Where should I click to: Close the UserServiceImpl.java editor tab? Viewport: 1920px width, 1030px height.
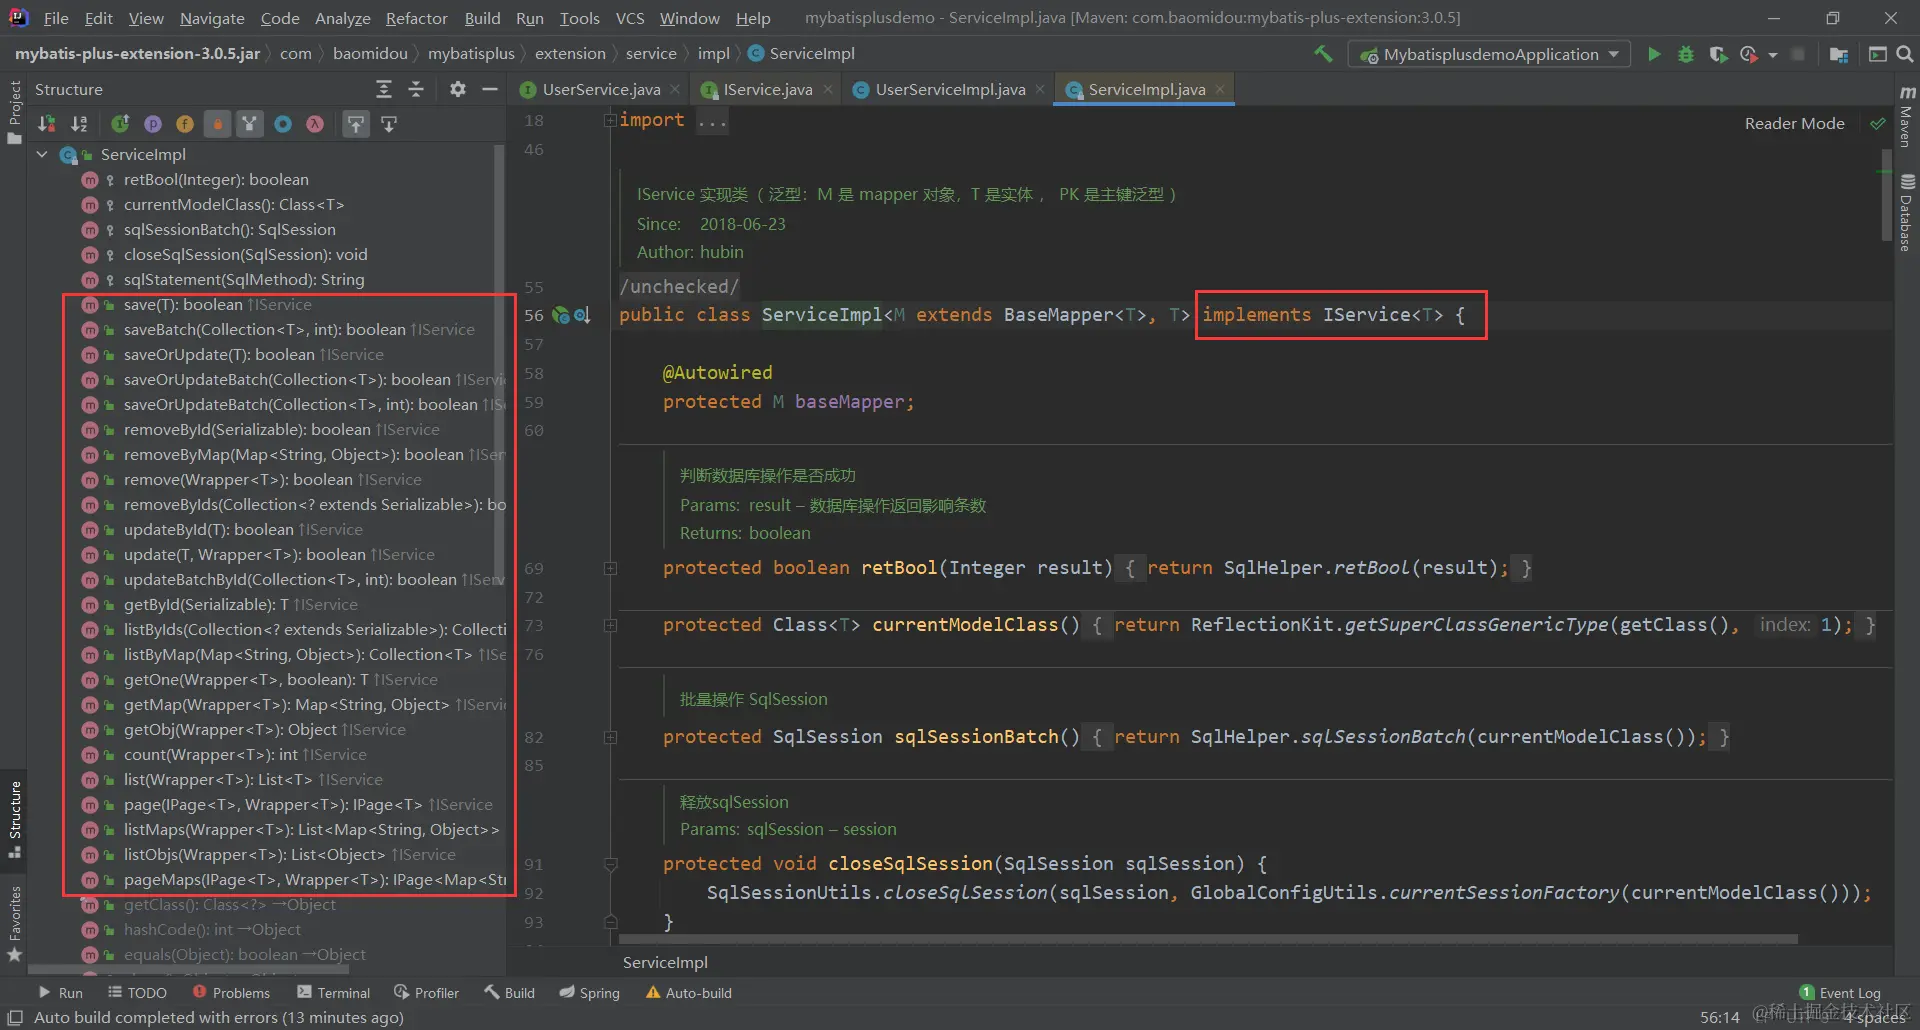click(1040, 89)
